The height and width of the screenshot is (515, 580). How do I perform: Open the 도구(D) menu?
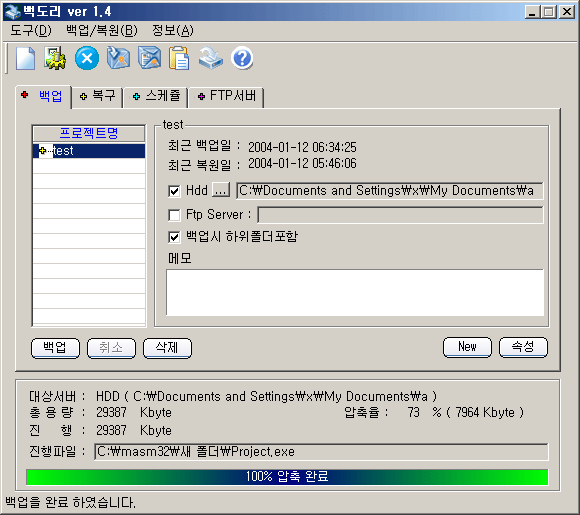pos(31,30)
